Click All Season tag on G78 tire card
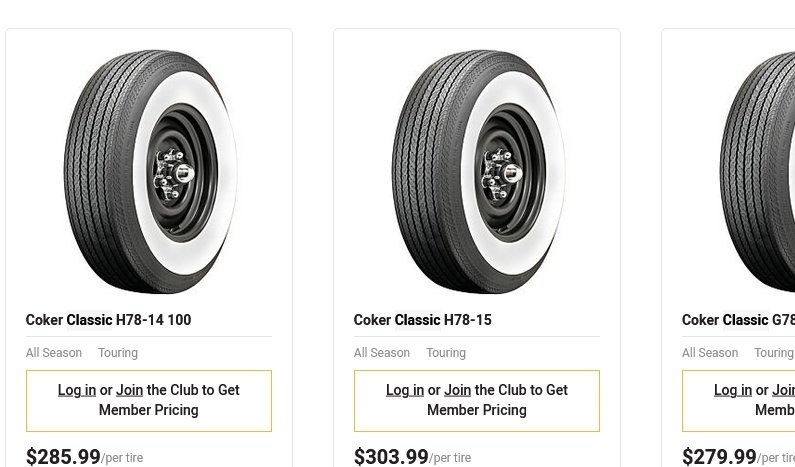 (710, 353)
